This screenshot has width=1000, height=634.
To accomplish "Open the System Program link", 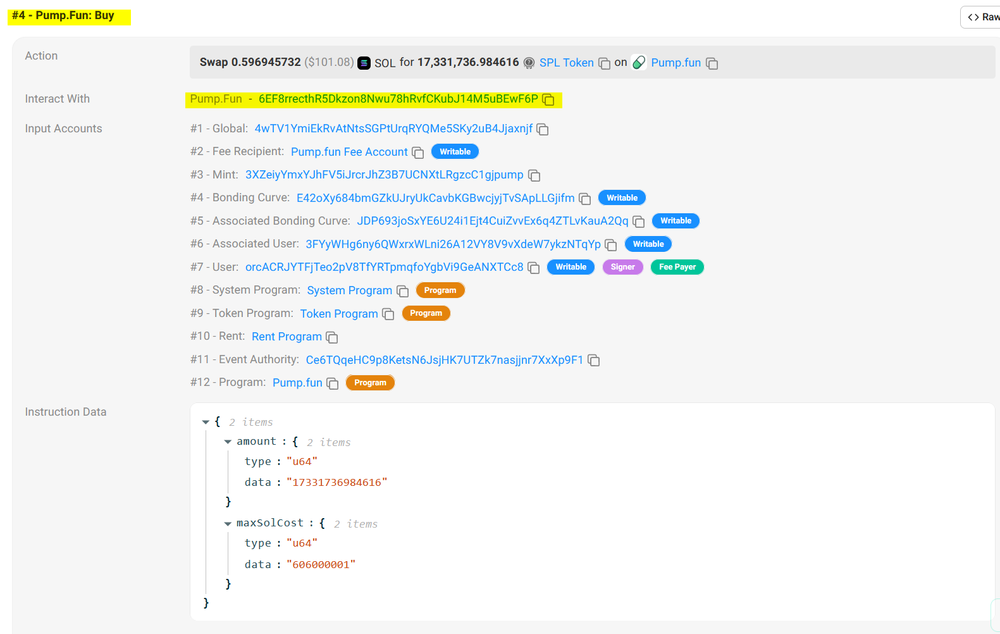I will point(349,290).
